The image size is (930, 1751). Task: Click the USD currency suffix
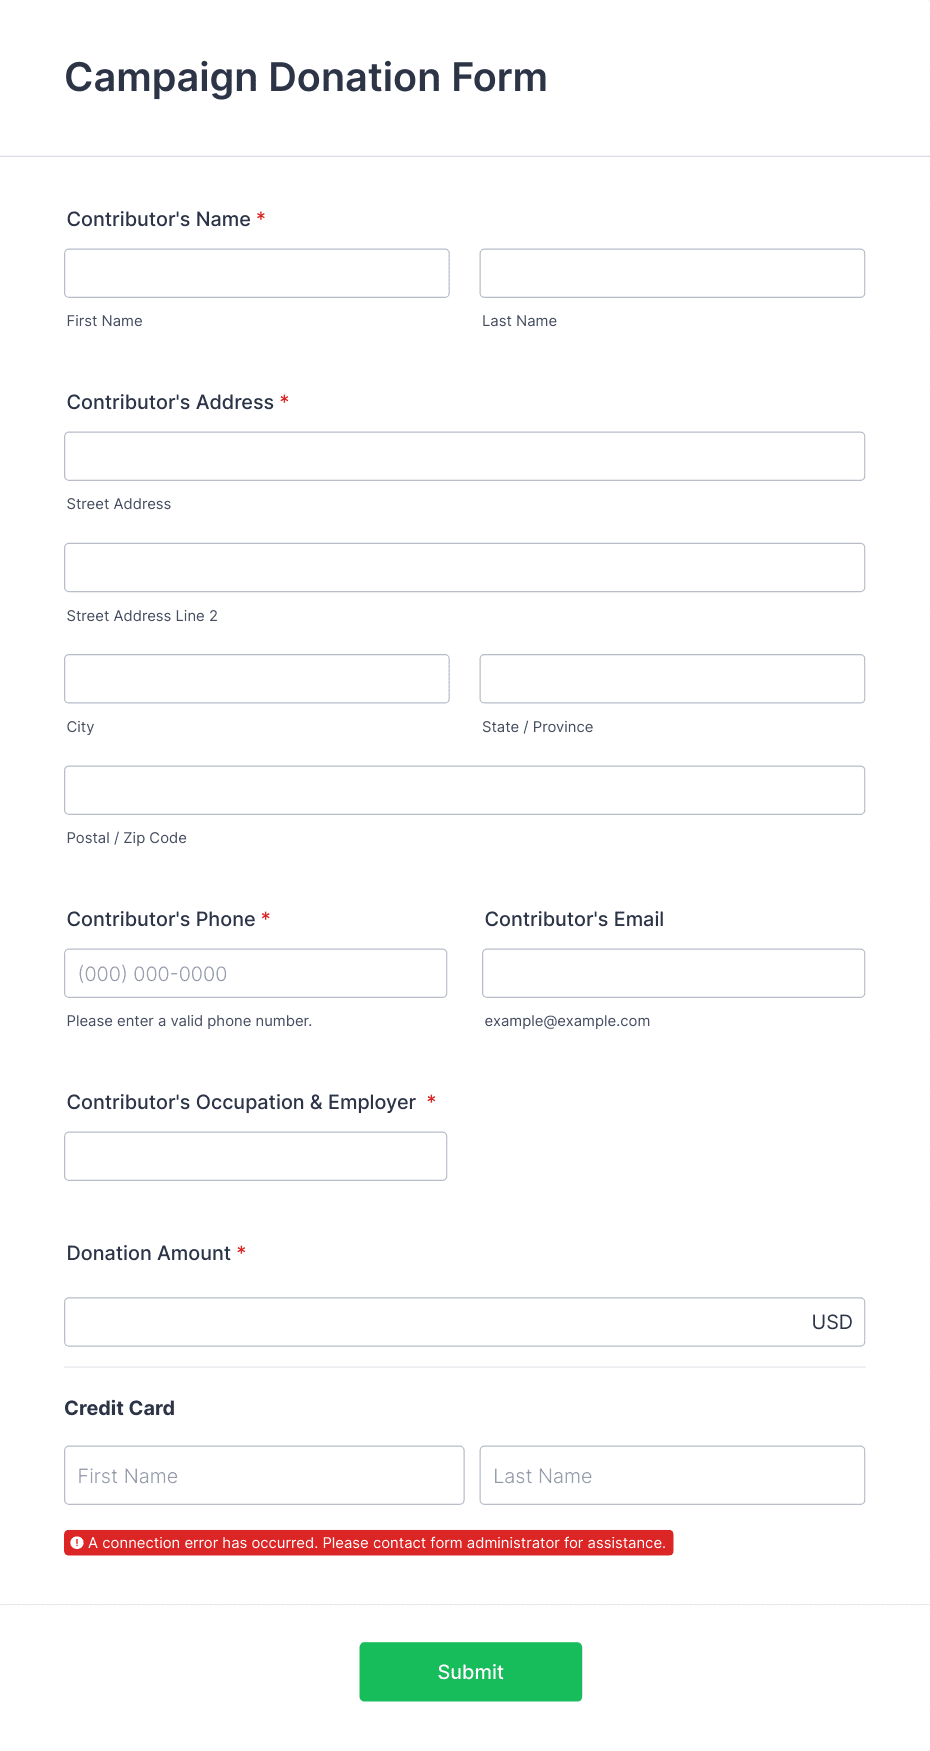click(x=832, y=1322)
